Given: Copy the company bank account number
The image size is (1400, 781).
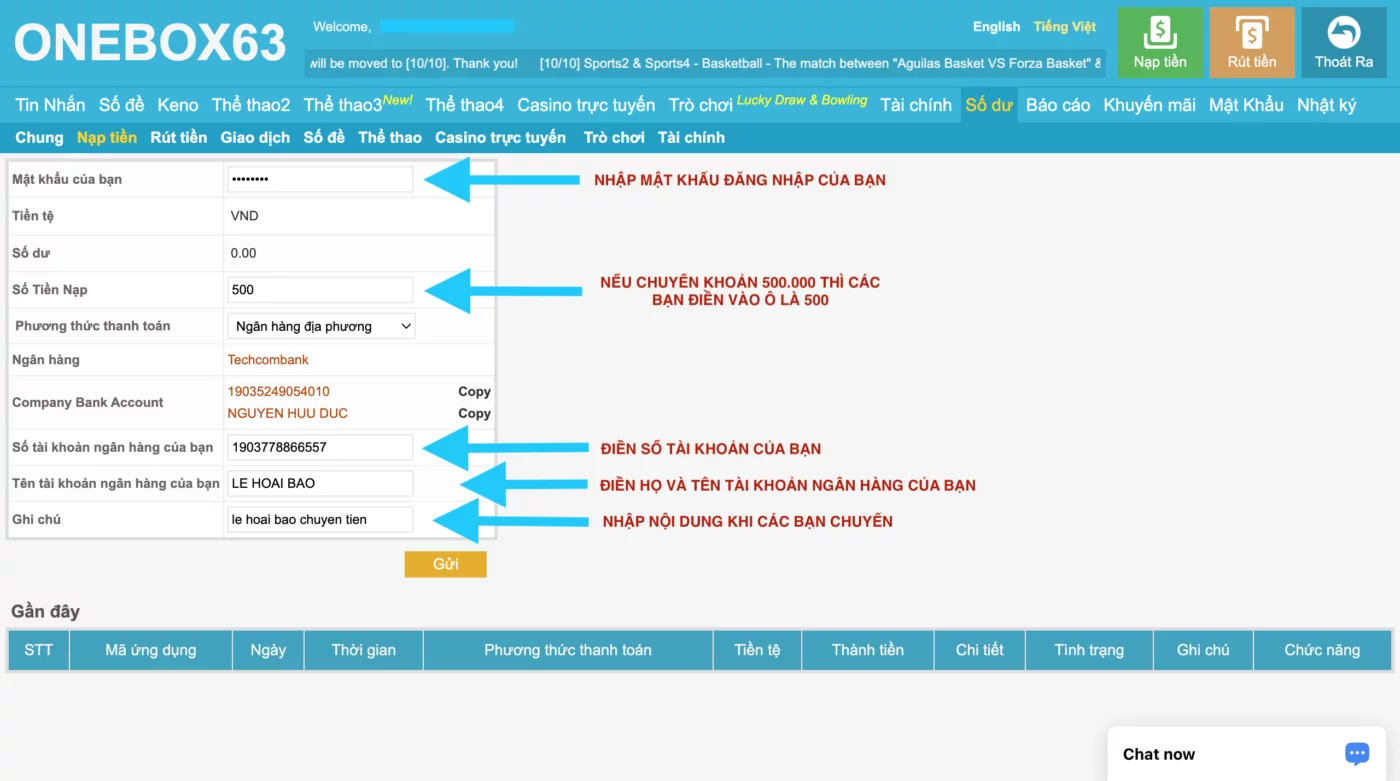Looking at the screenshot, I should [474, 392].
